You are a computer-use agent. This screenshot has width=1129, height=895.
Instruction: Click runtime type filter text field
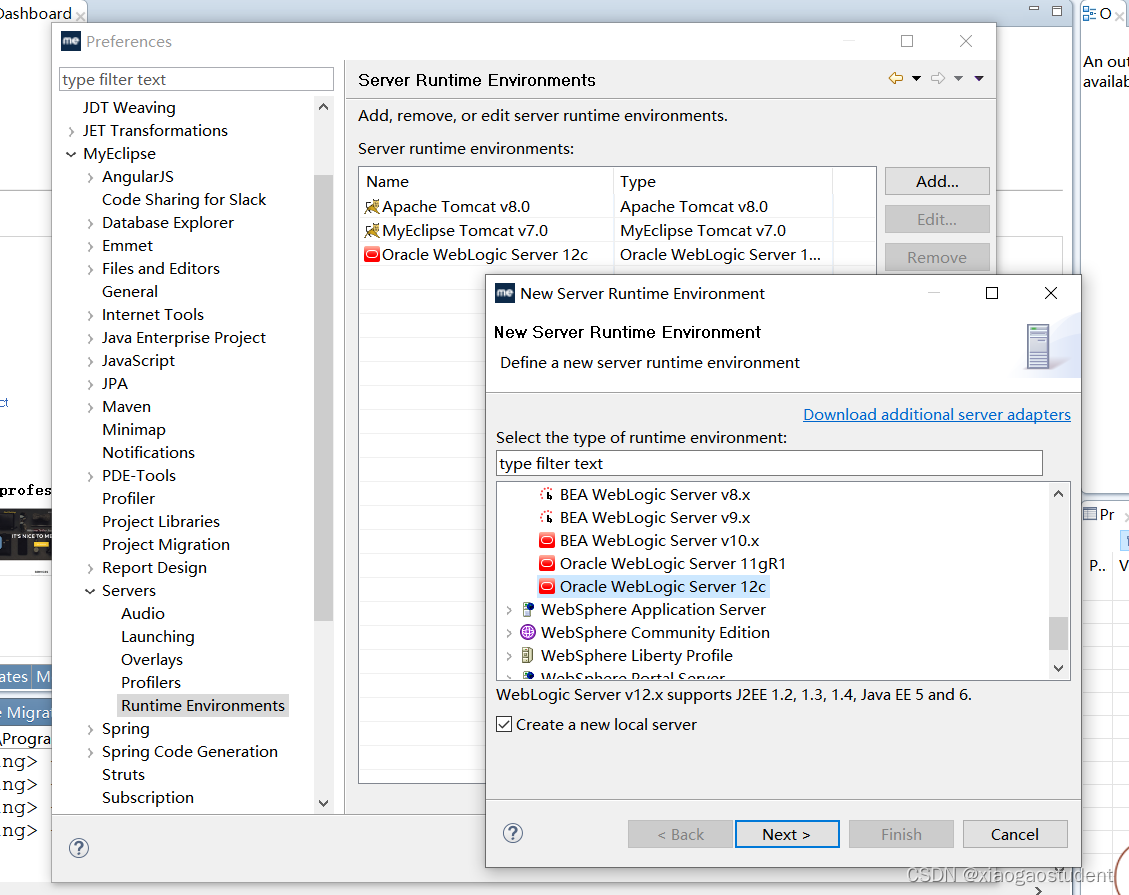pyautogui.click(x=769, y=463)
